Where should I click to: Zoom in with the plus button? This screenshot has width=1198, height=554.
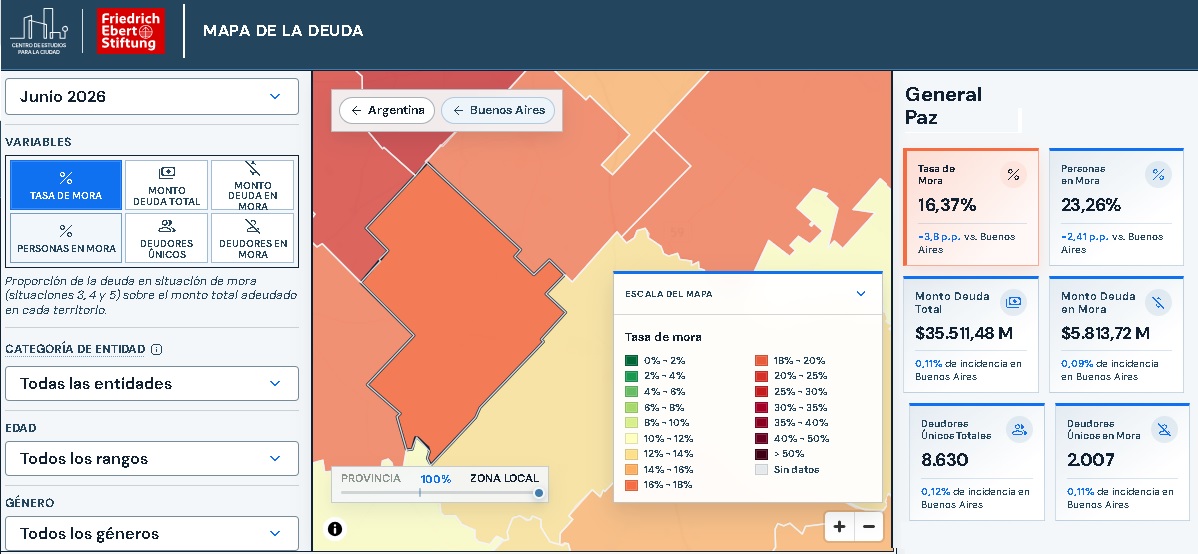840,526
